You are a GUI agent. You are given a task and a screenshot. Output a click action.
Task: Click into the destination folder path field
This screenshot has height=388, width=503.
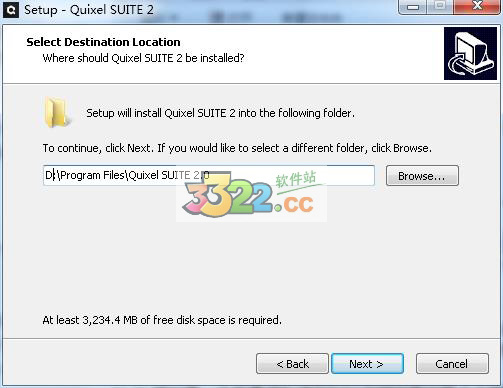point(209,175)
